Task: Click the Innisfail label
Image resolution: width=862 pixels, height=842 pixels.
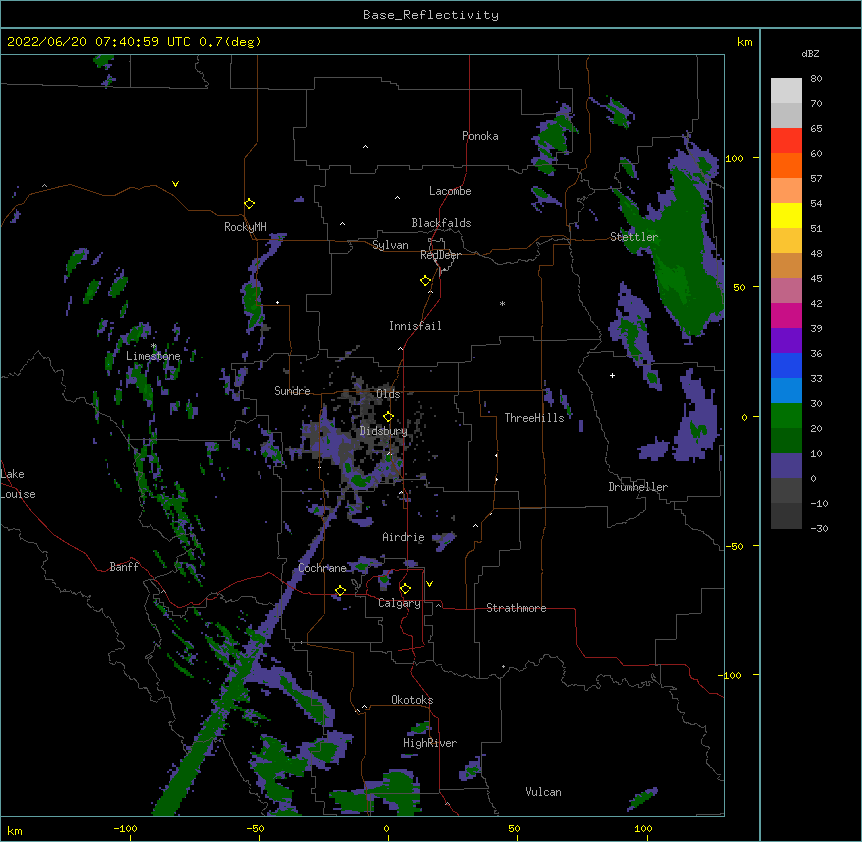Action: coord(415,326)
